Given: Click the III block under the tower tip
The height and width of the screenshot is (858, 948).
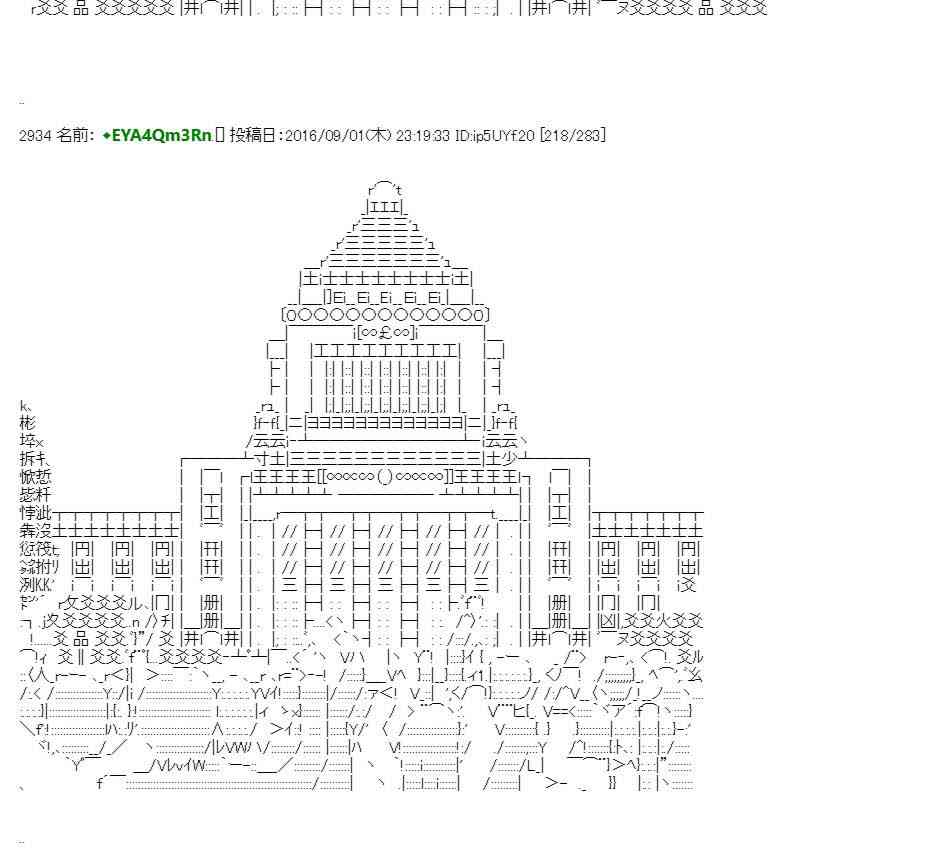Looking at the screenshot, I should coord(385,207).
